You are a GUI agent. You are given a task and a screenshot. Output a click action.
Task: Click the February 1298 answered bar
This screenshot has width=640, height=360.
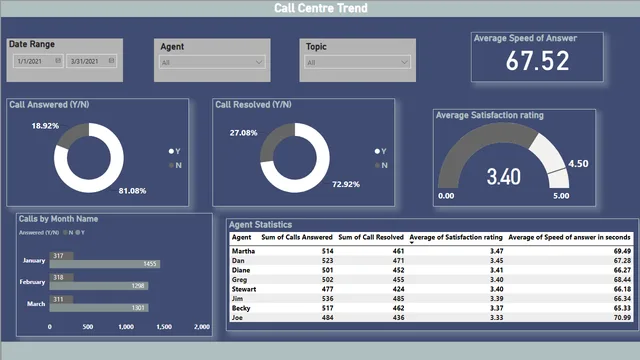click(99, 286)
